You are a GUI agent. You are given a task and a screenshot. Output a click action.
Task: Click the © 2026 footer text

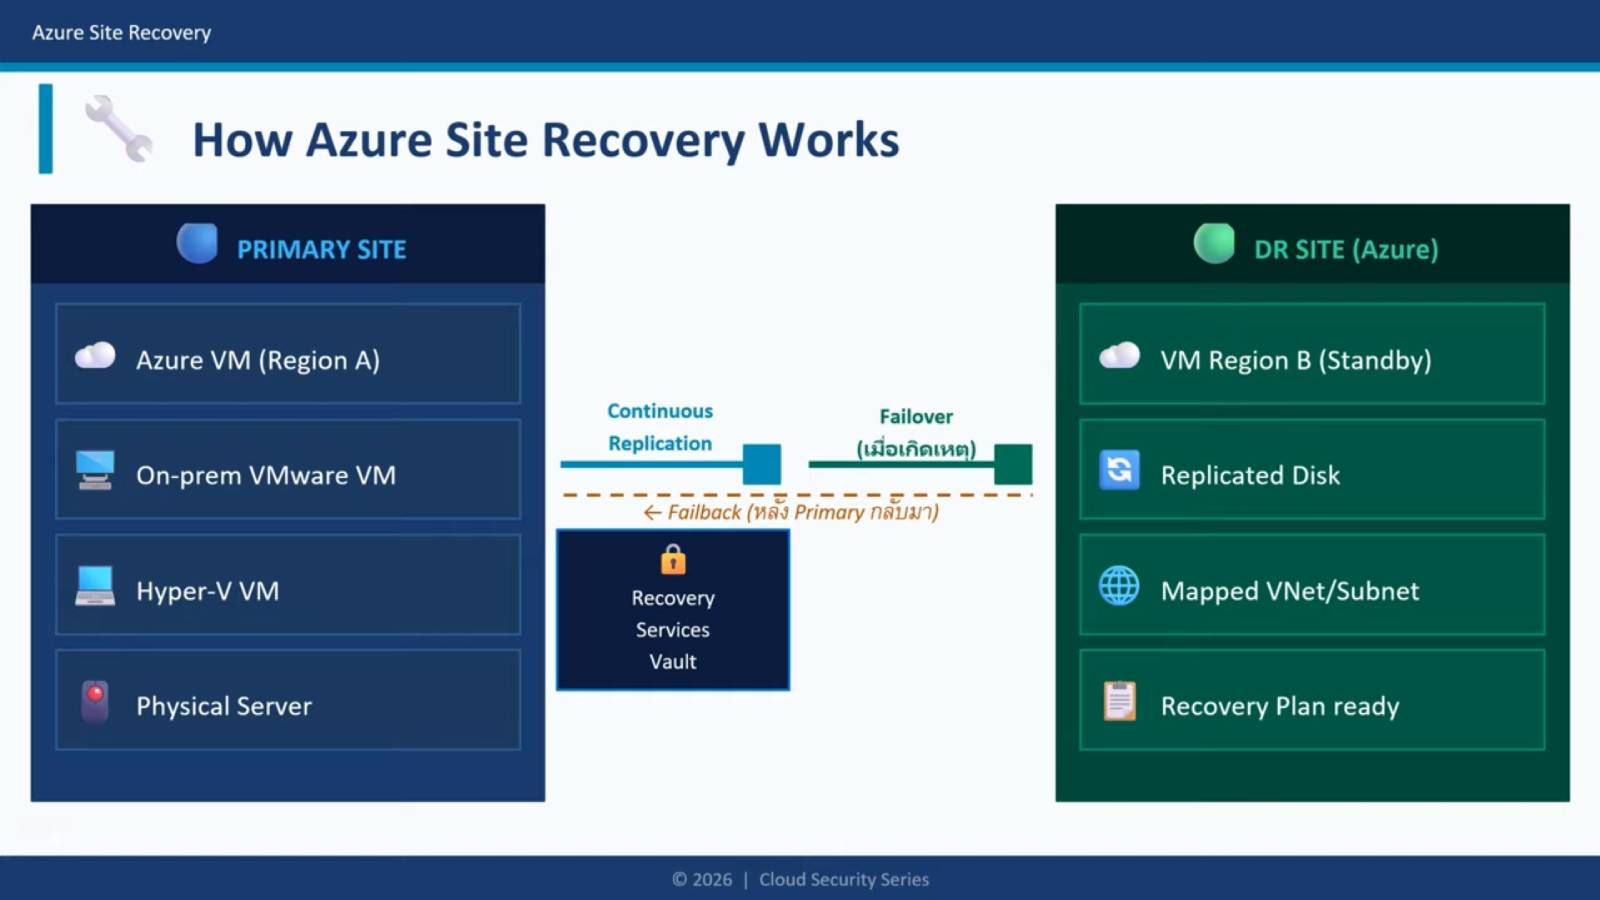(702, 879)
